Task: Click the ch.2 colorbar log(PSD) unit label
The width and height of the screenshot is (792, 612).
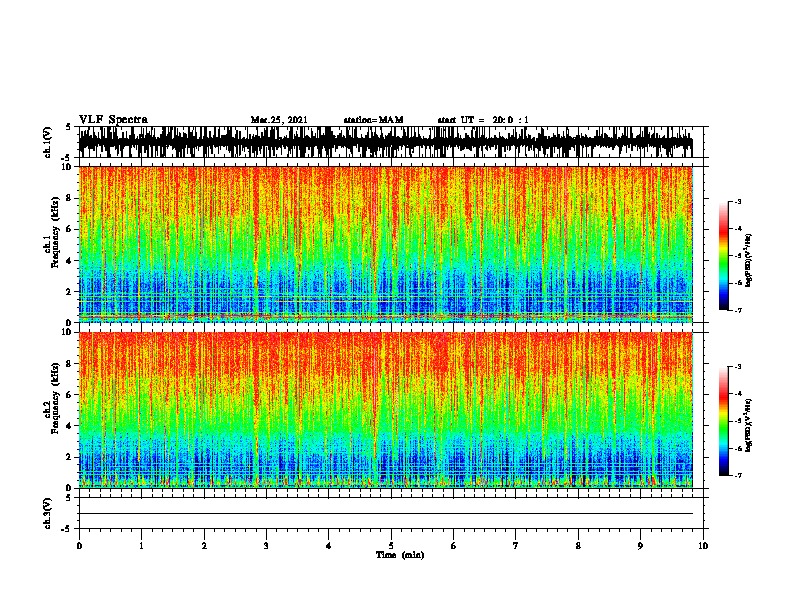Action: click(749, 425)
